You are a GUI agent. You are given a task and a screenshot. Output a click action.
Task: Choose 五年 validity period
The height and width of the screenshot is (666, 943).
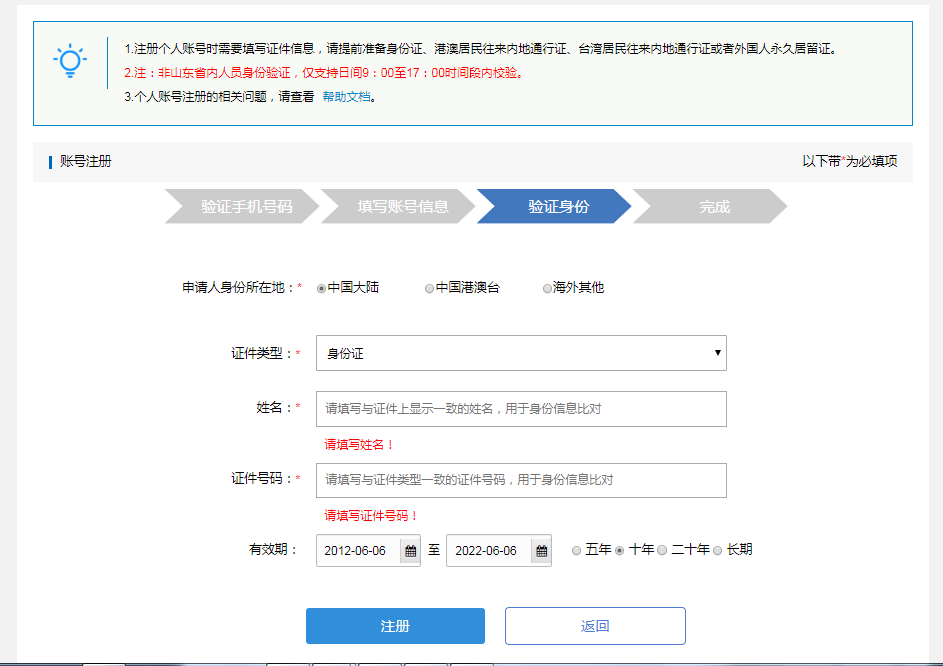(x=576, y=549)
